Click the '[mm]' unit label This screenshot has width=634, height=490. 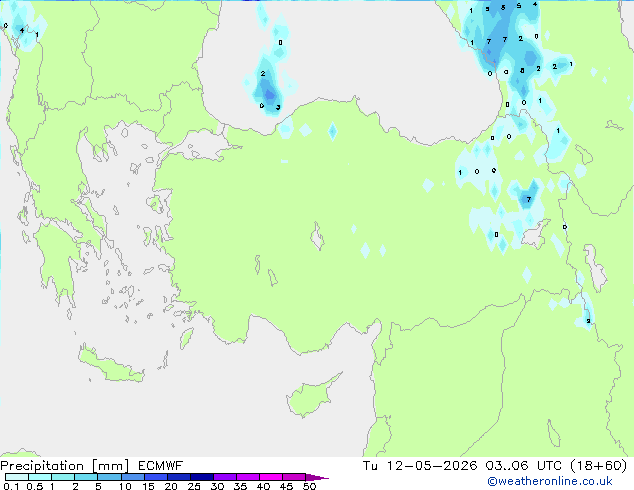[110, 466]
